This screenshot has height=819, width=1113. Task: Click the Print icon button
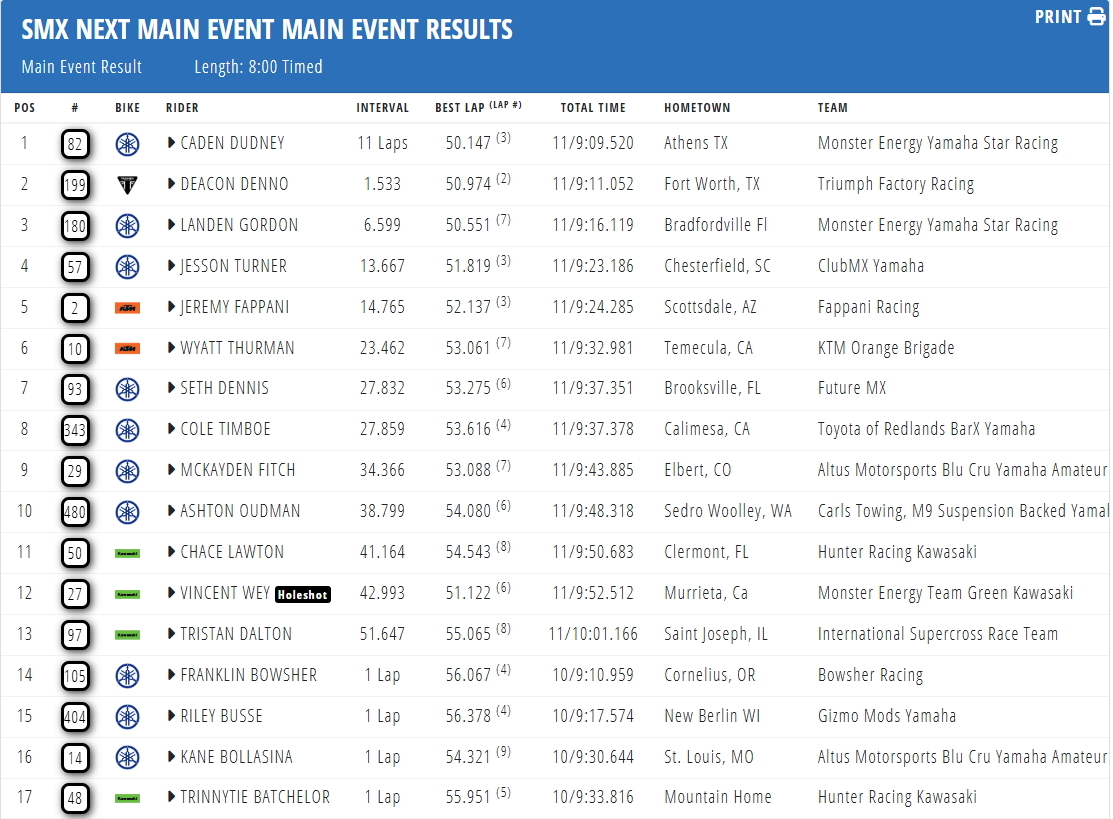point(1070,16)
